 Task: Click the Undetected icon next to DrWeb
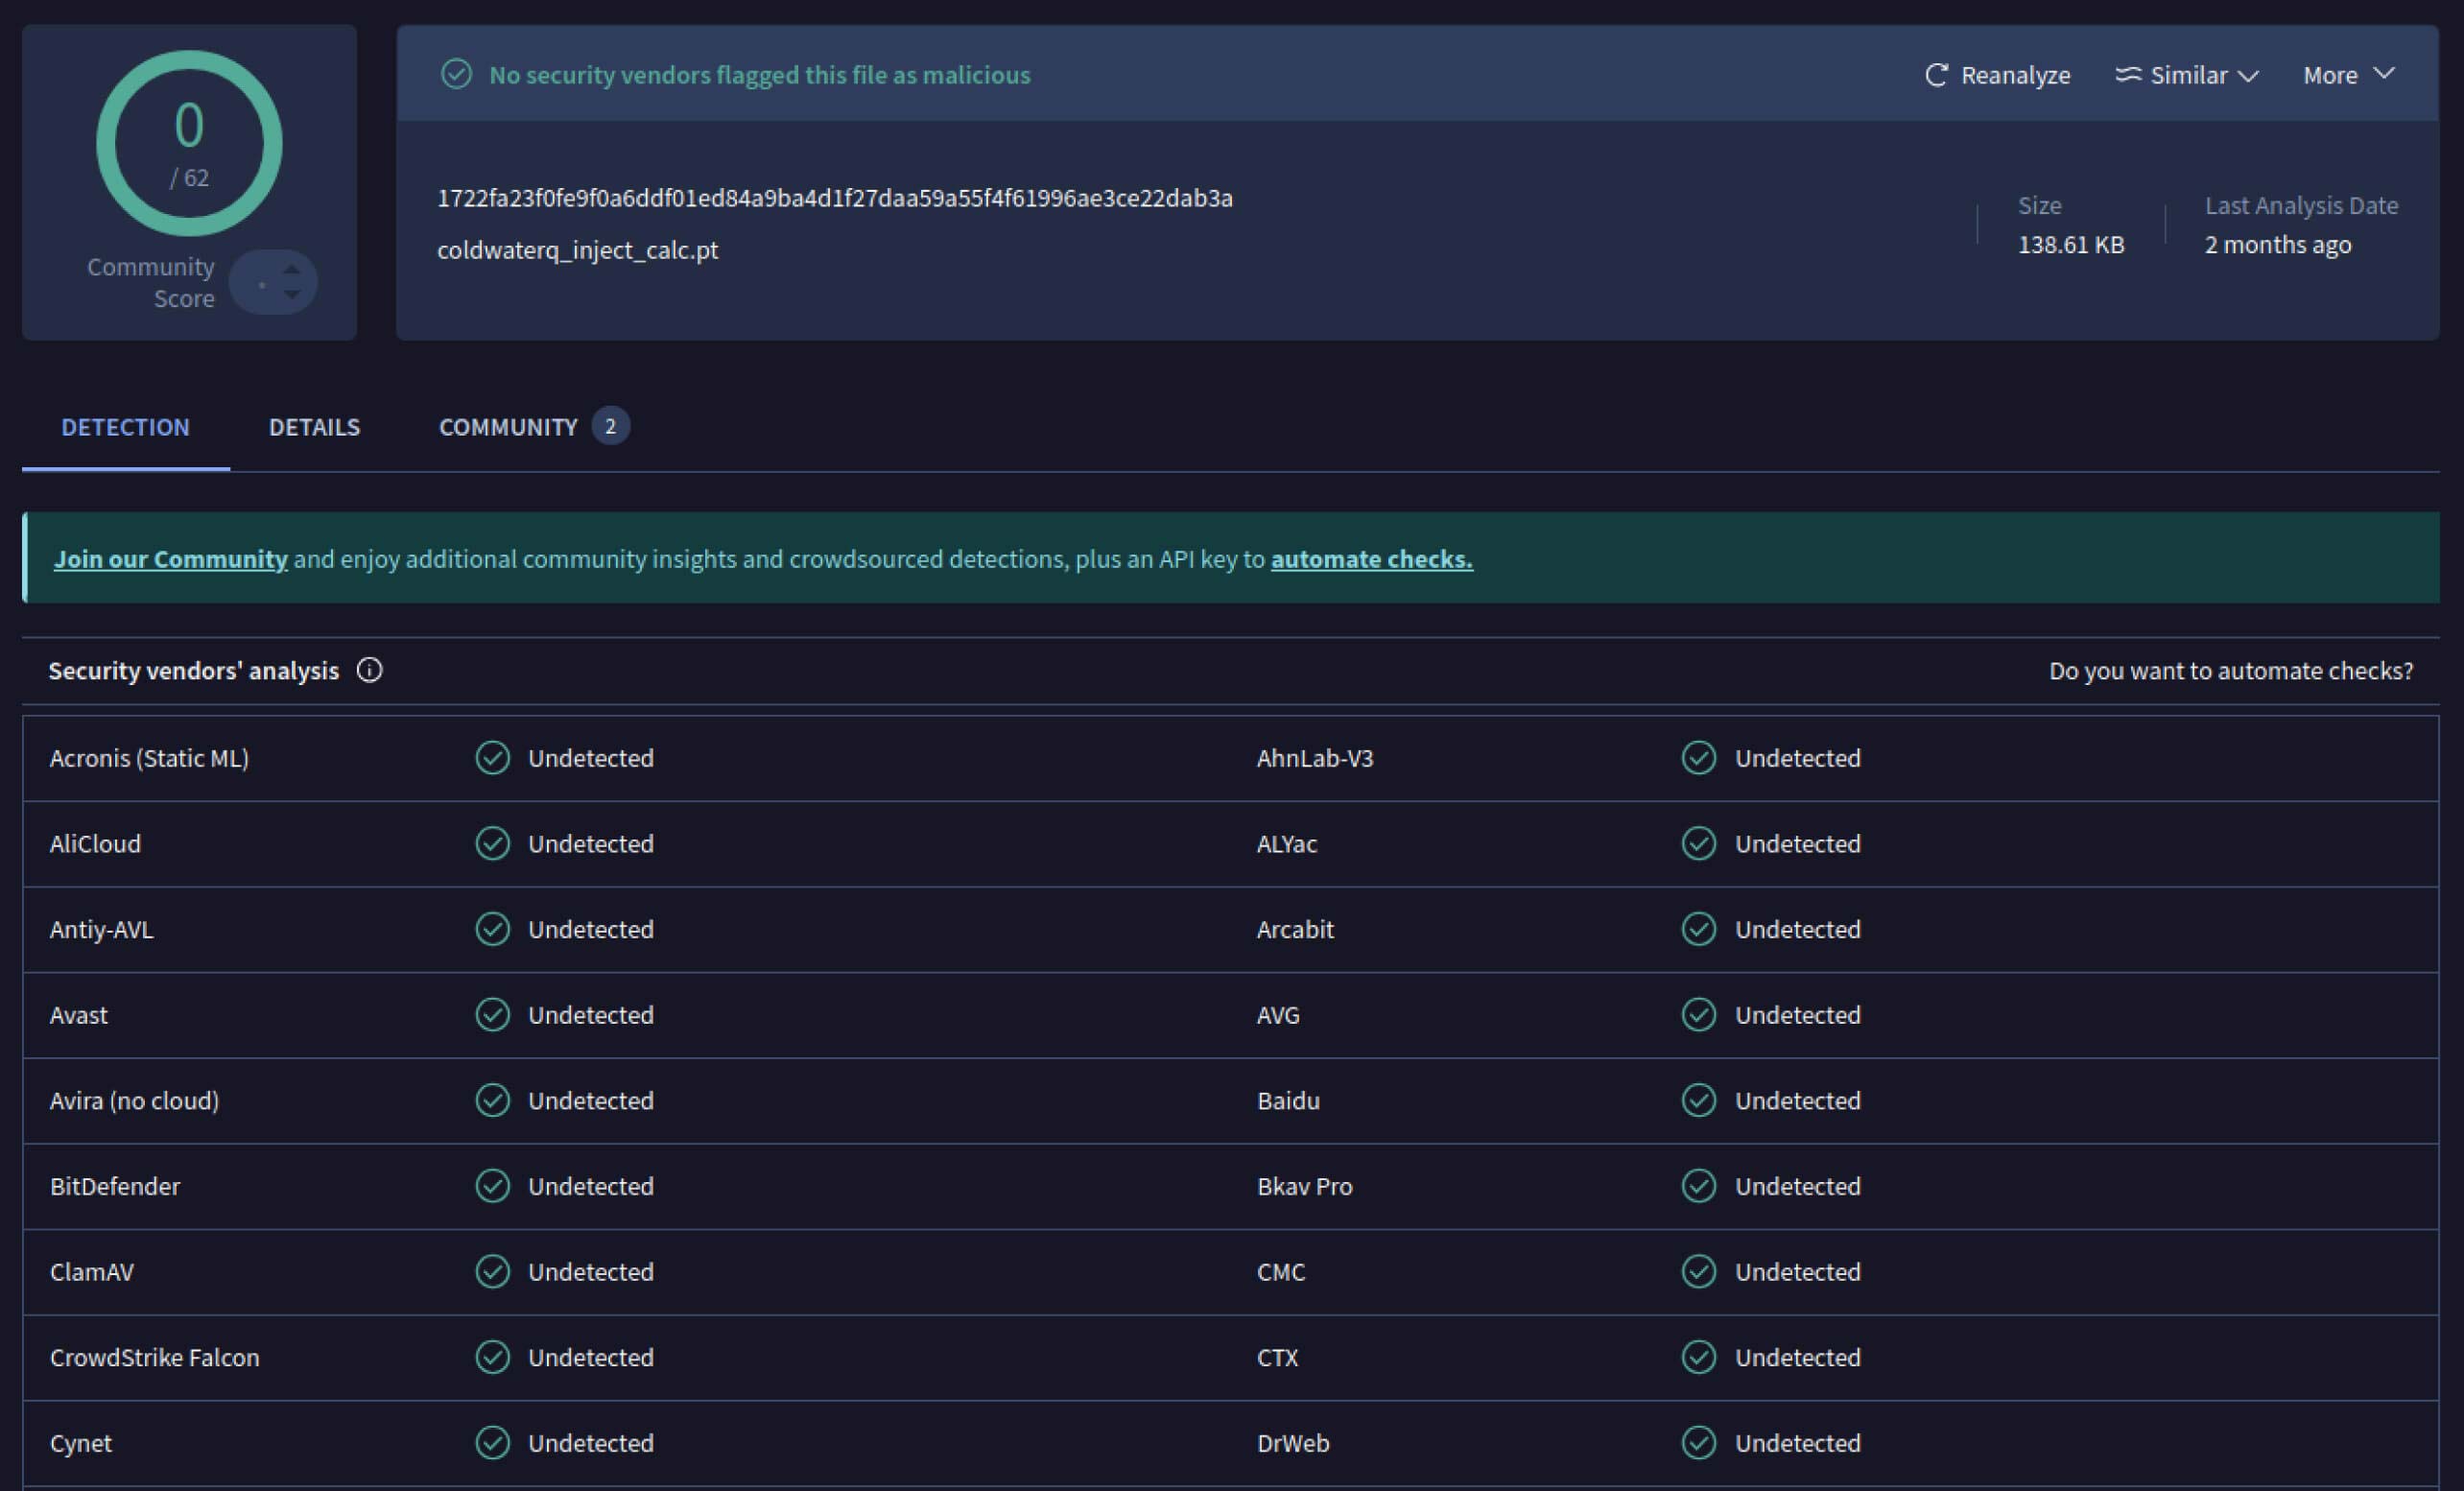point(1697,1443)
